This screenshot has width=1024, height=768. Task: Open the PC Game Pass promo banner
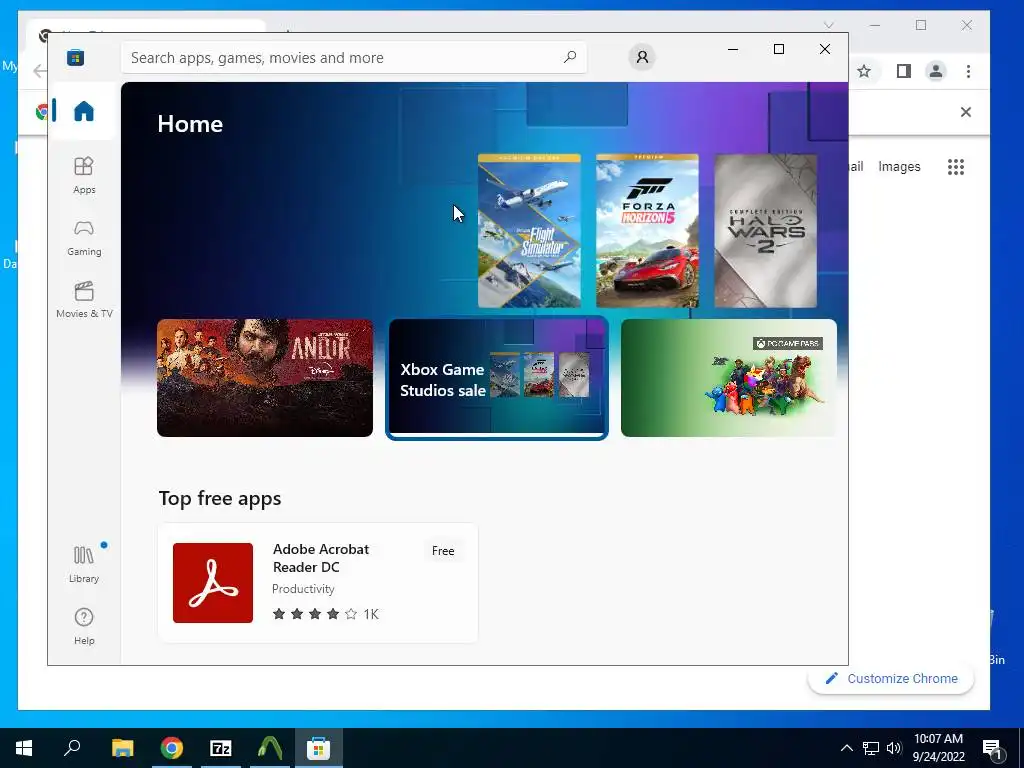[729, 377]
